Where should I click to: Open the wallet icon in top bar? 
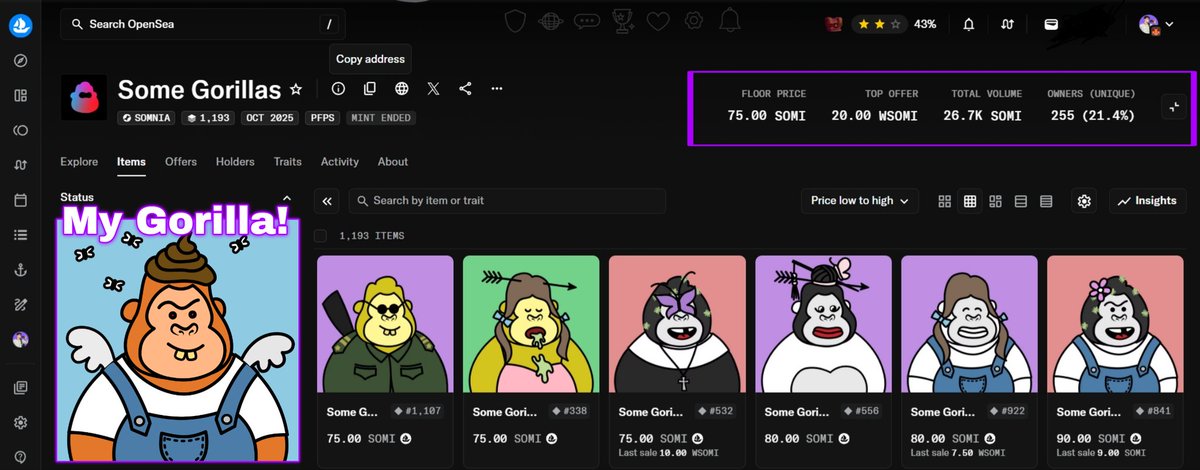pos(1051,24)
